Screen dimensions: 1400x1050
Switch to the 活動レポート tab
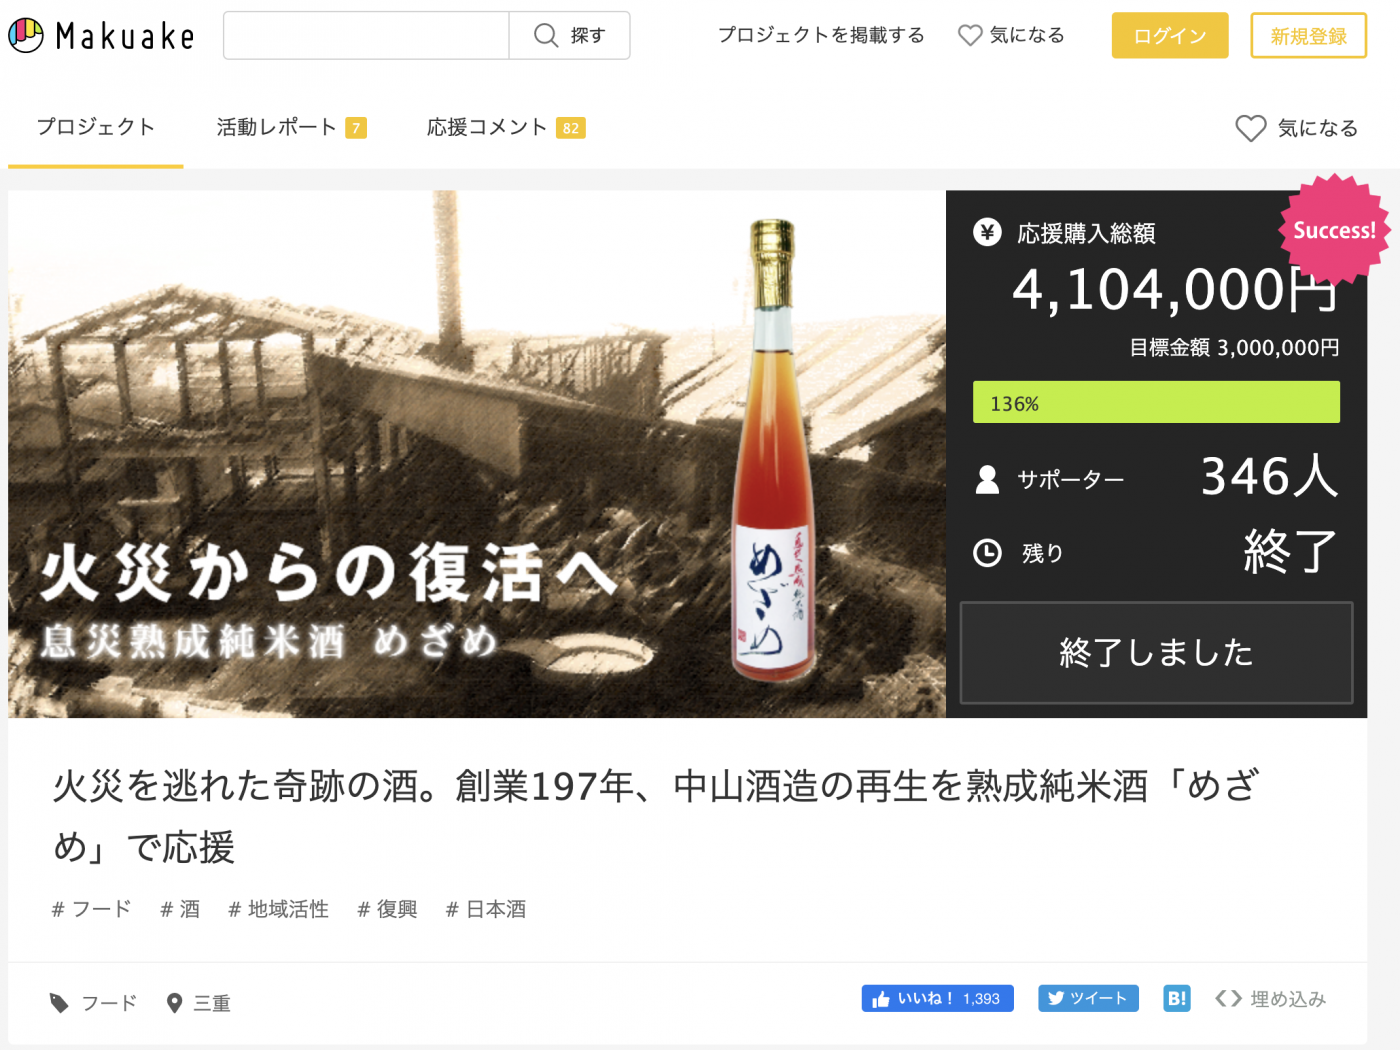tap(276, 127)
